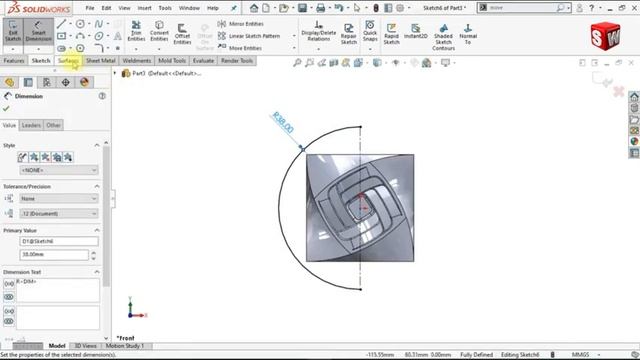This screenshot has height=360, width=640.
Task: Click Zoom to Fit icon
Action: [x=297, y=63]
